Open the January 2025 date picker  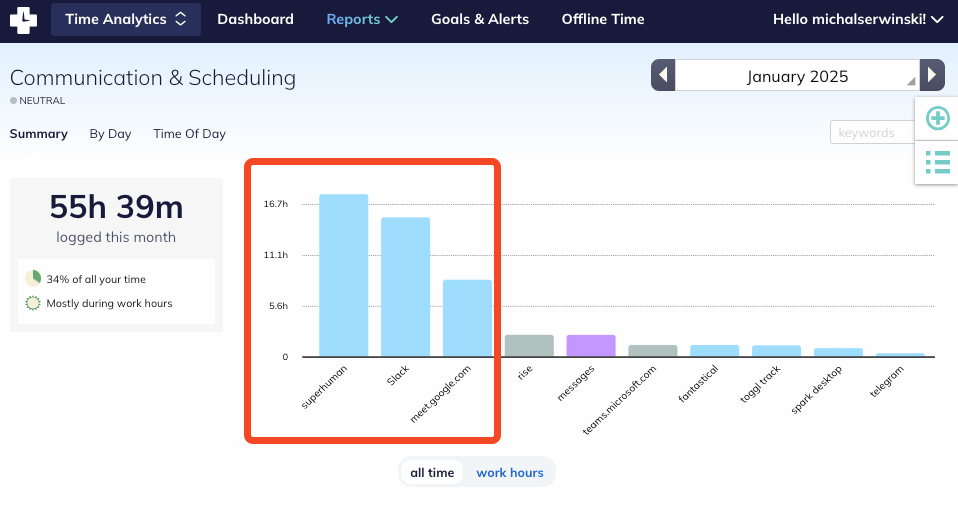797,76
